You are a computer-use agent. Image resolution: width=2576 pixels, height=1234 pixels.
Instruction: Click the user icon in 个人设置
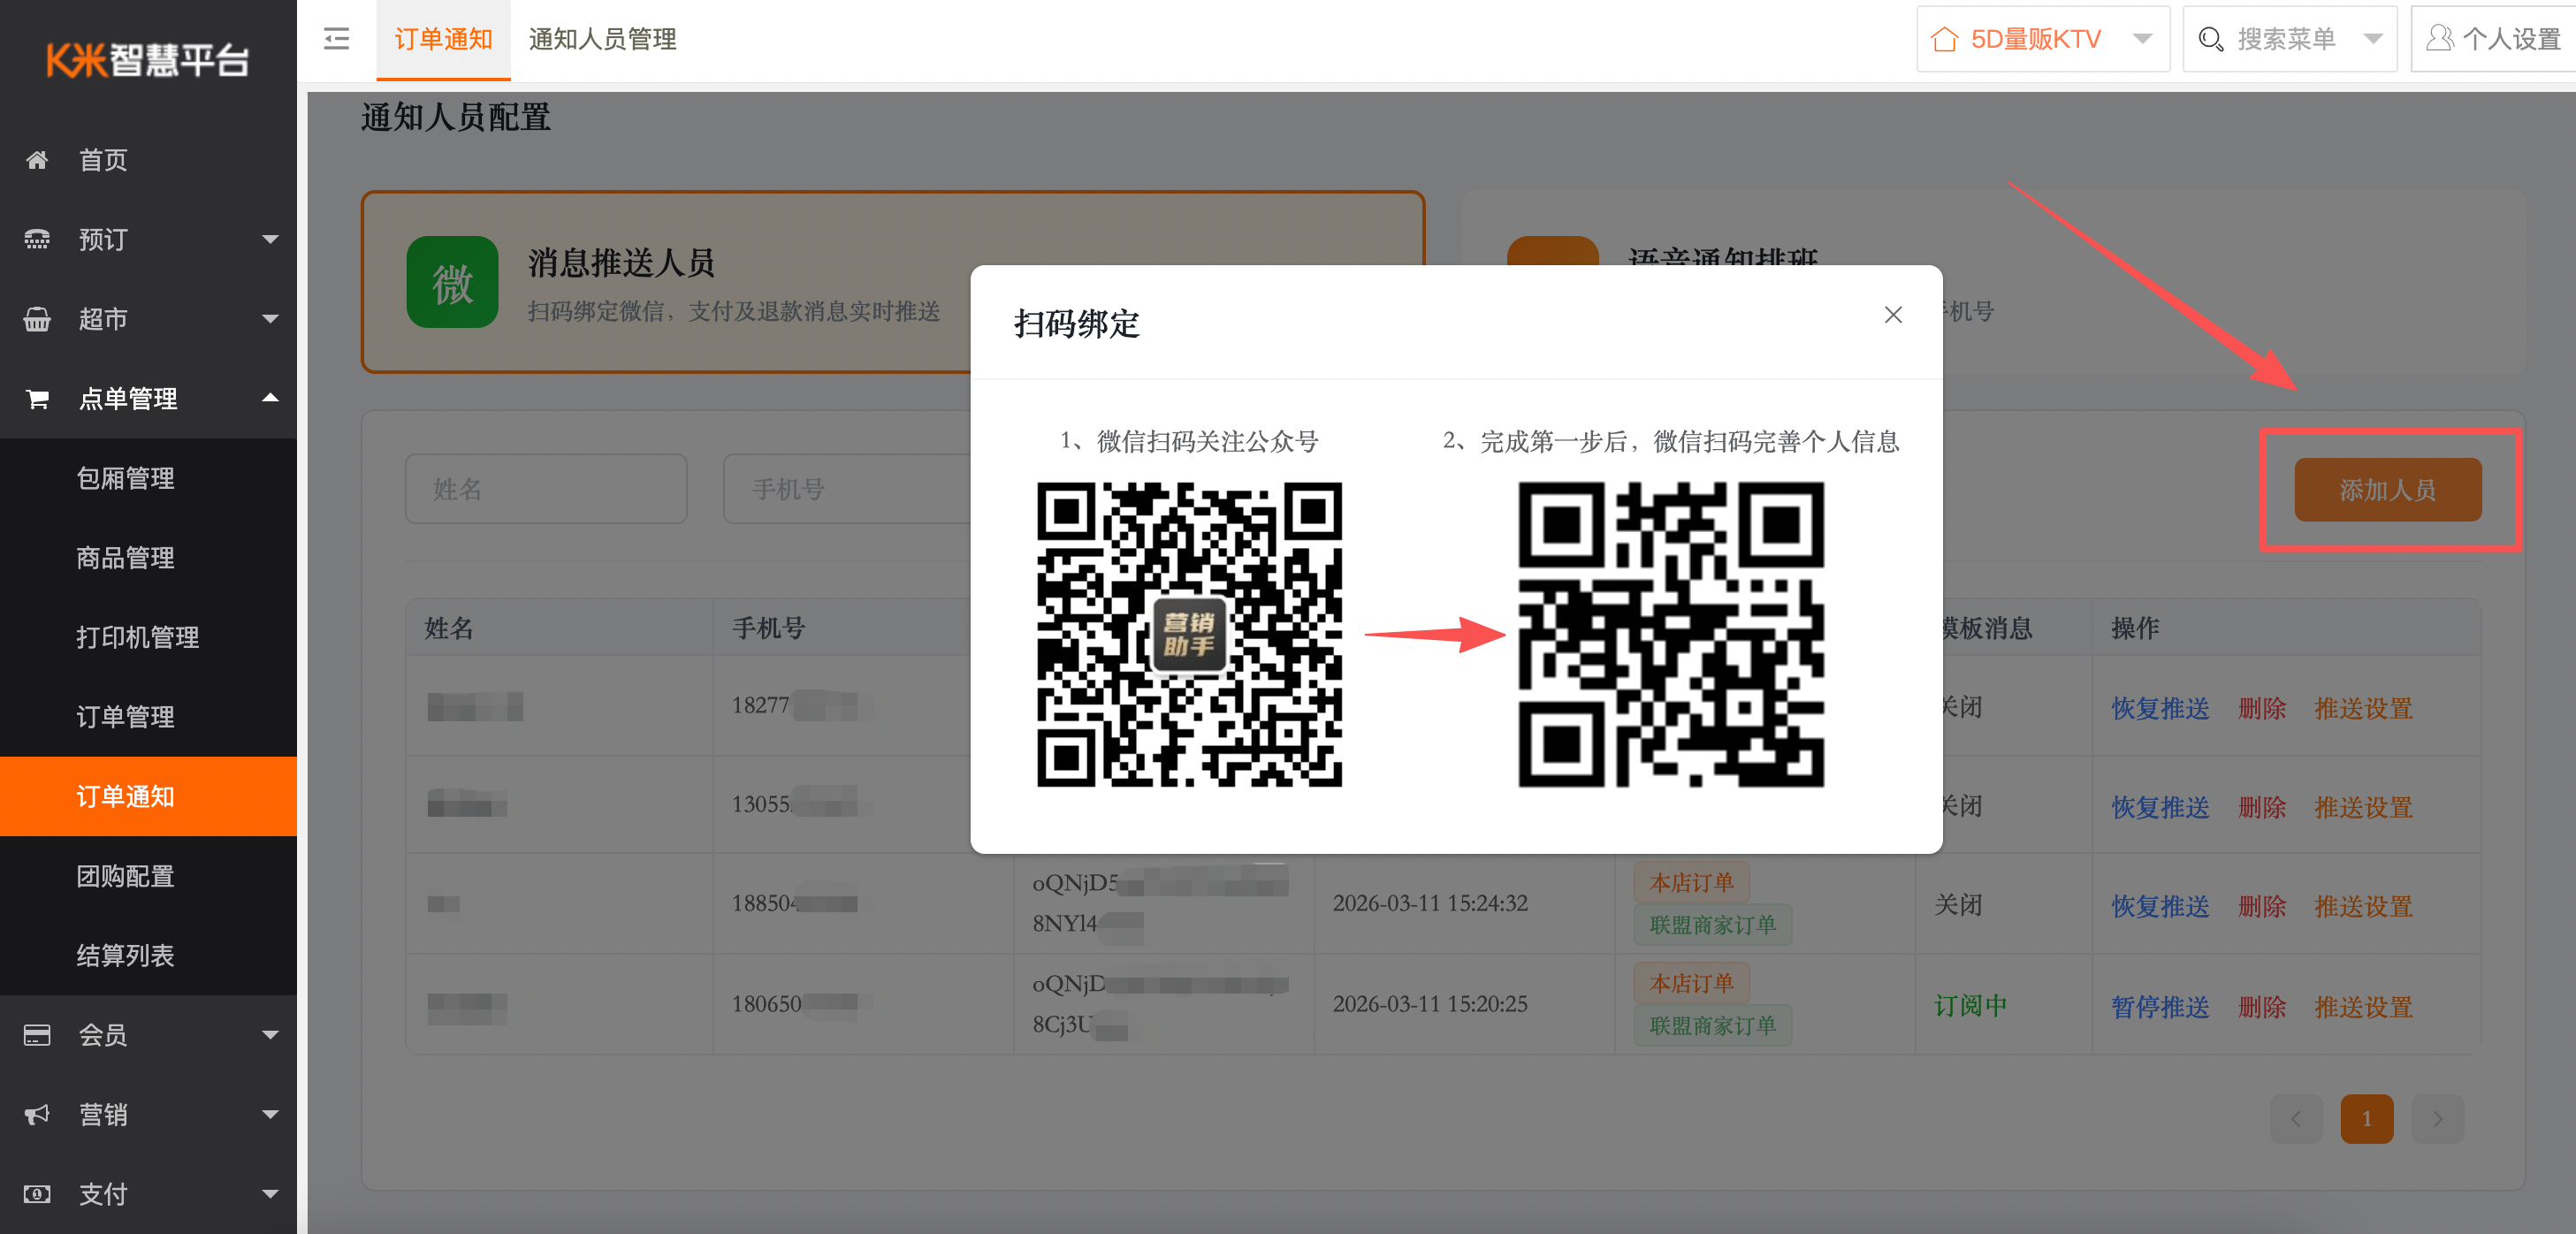point(2439,39)
